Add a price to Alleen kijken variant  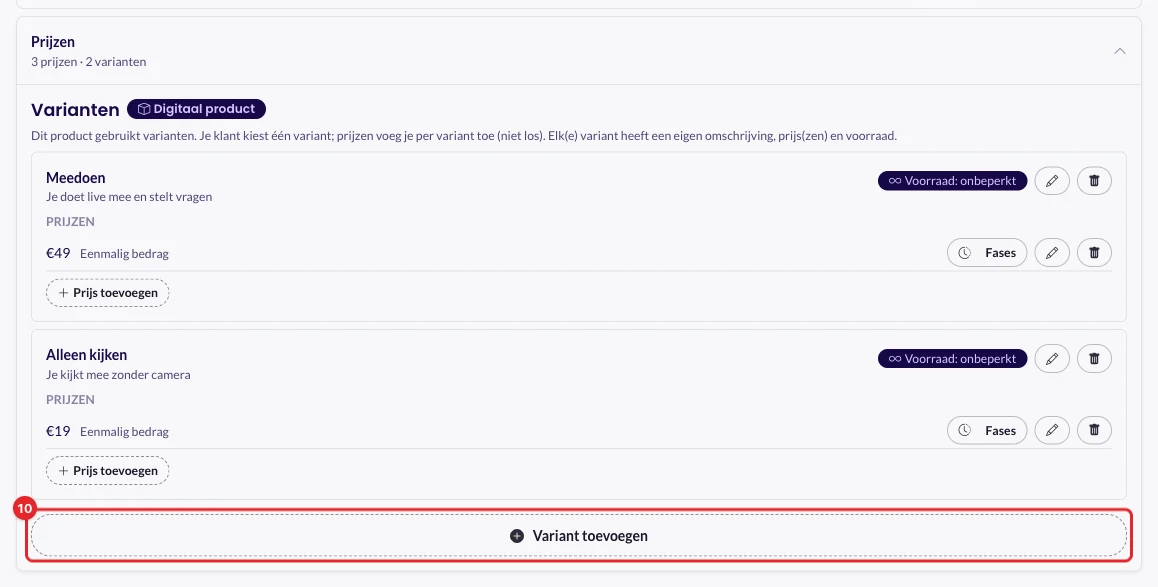point(108,470)
